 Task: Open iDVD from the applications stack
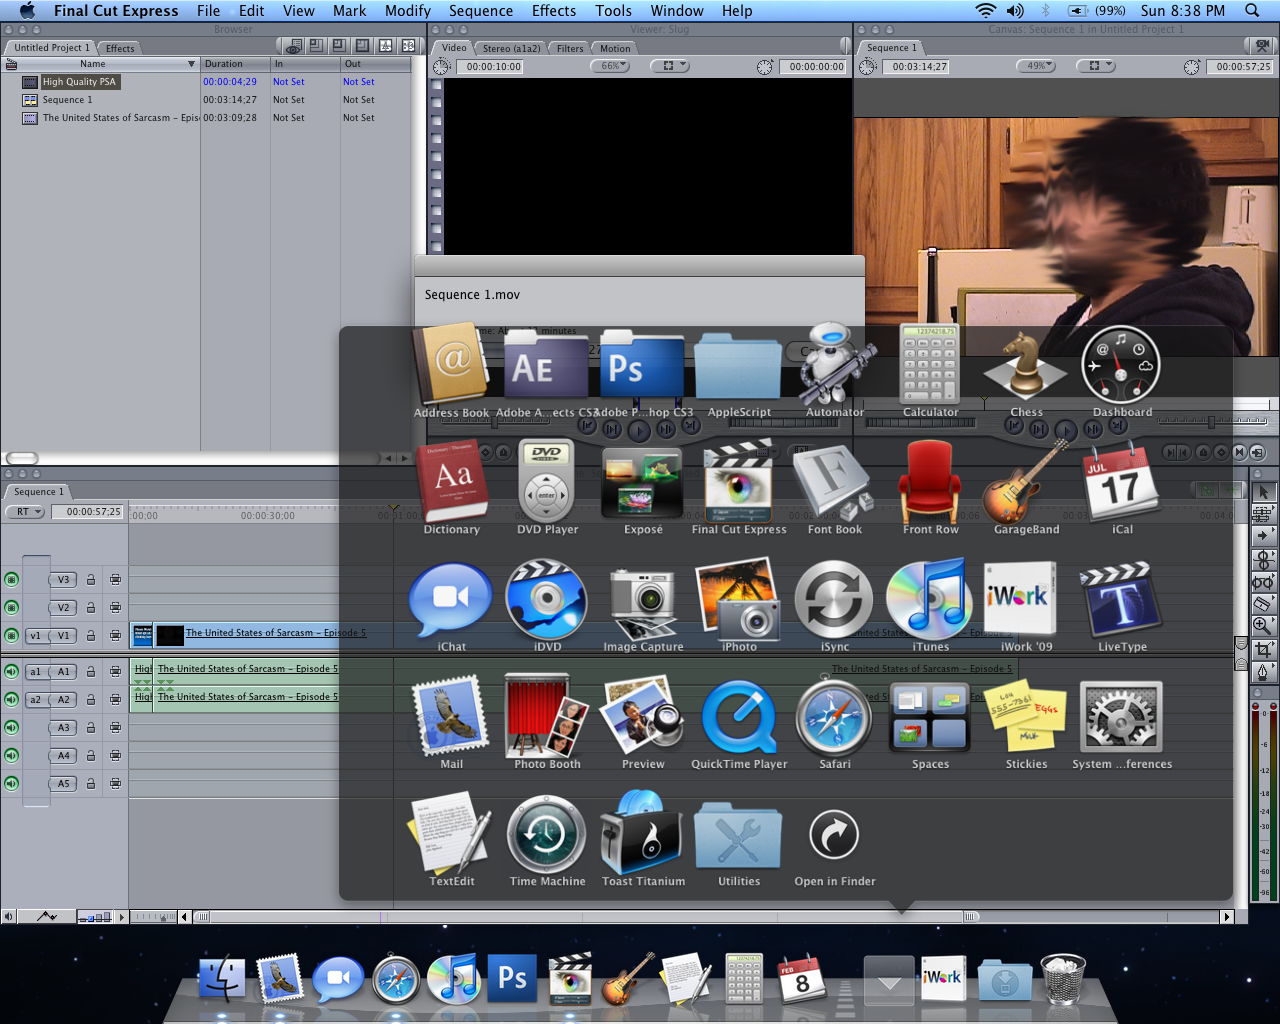click(x=547, y=599)
